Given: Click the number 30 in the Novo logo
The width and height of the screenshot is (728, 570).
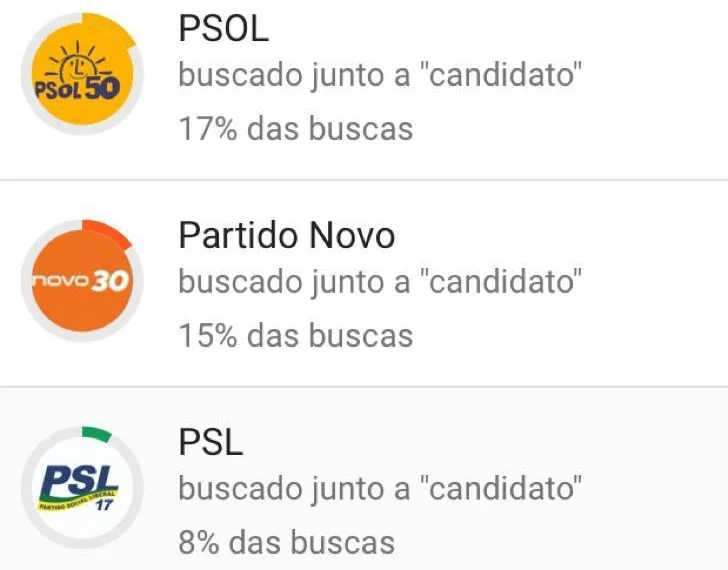Looking at the screenshot, I should click(110, 281).
